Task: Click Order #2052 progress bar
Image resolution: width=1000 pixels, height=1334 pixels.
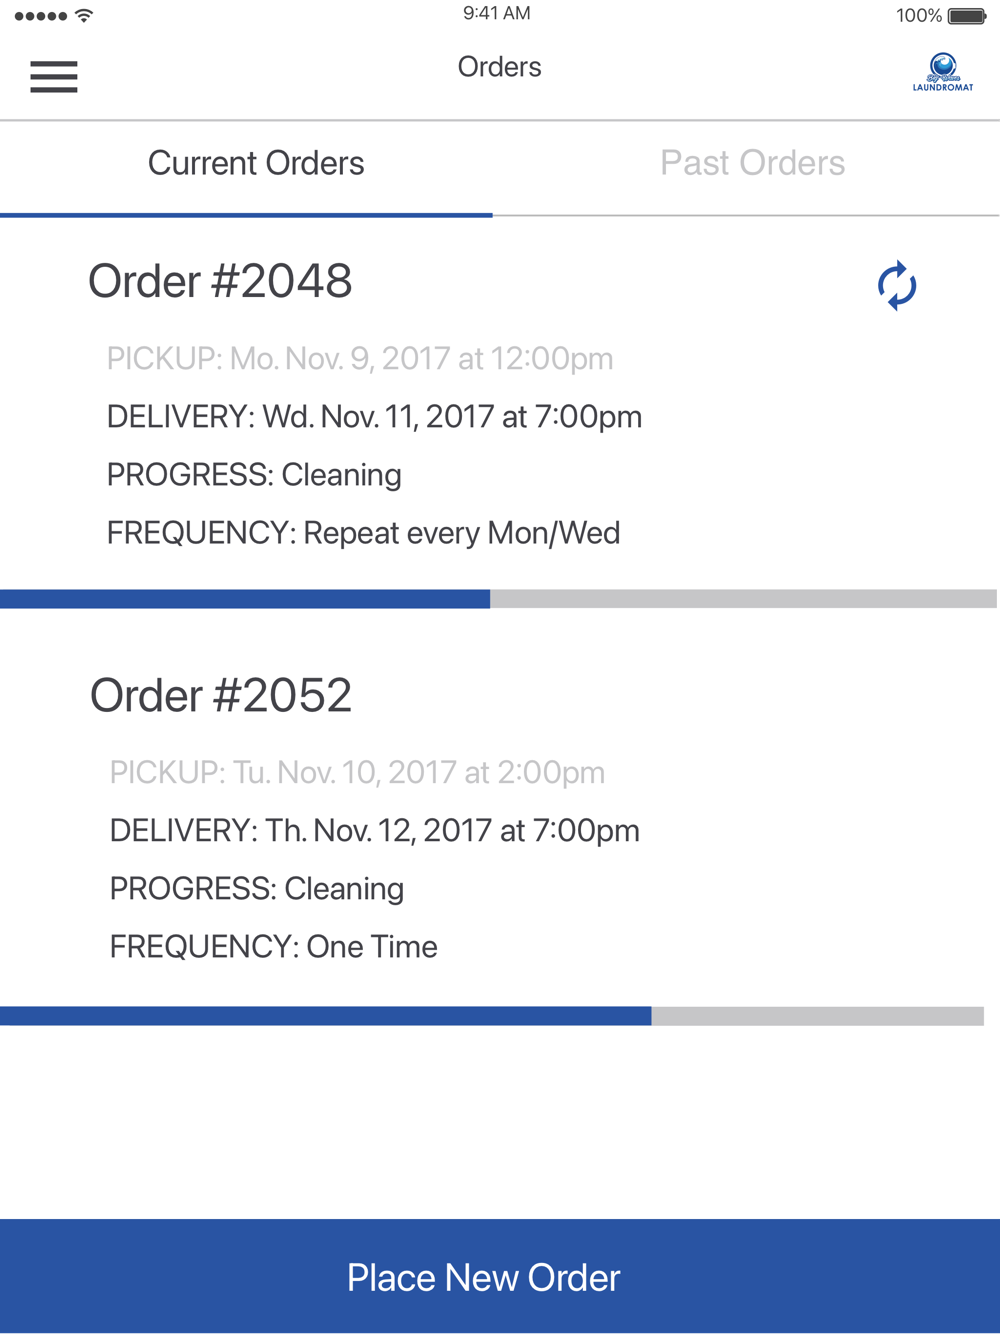Action: click(x=492, y=1016)
